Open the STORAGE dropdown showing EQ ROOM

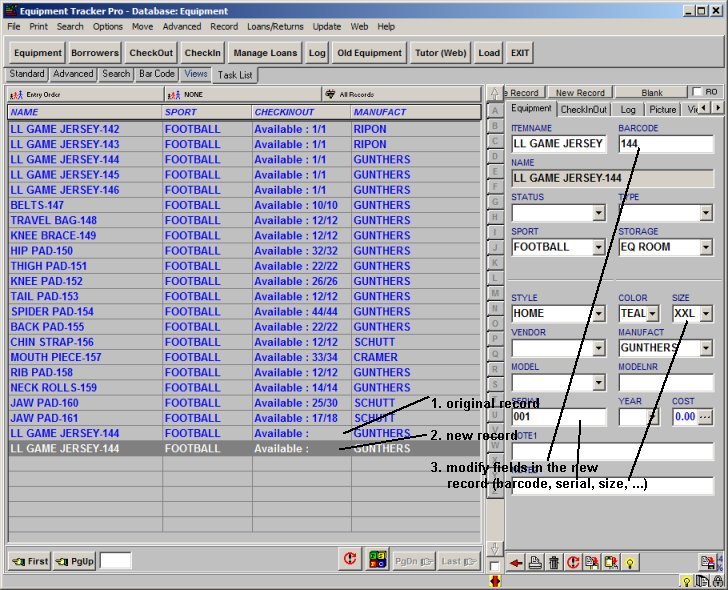[x=706, y=247]
